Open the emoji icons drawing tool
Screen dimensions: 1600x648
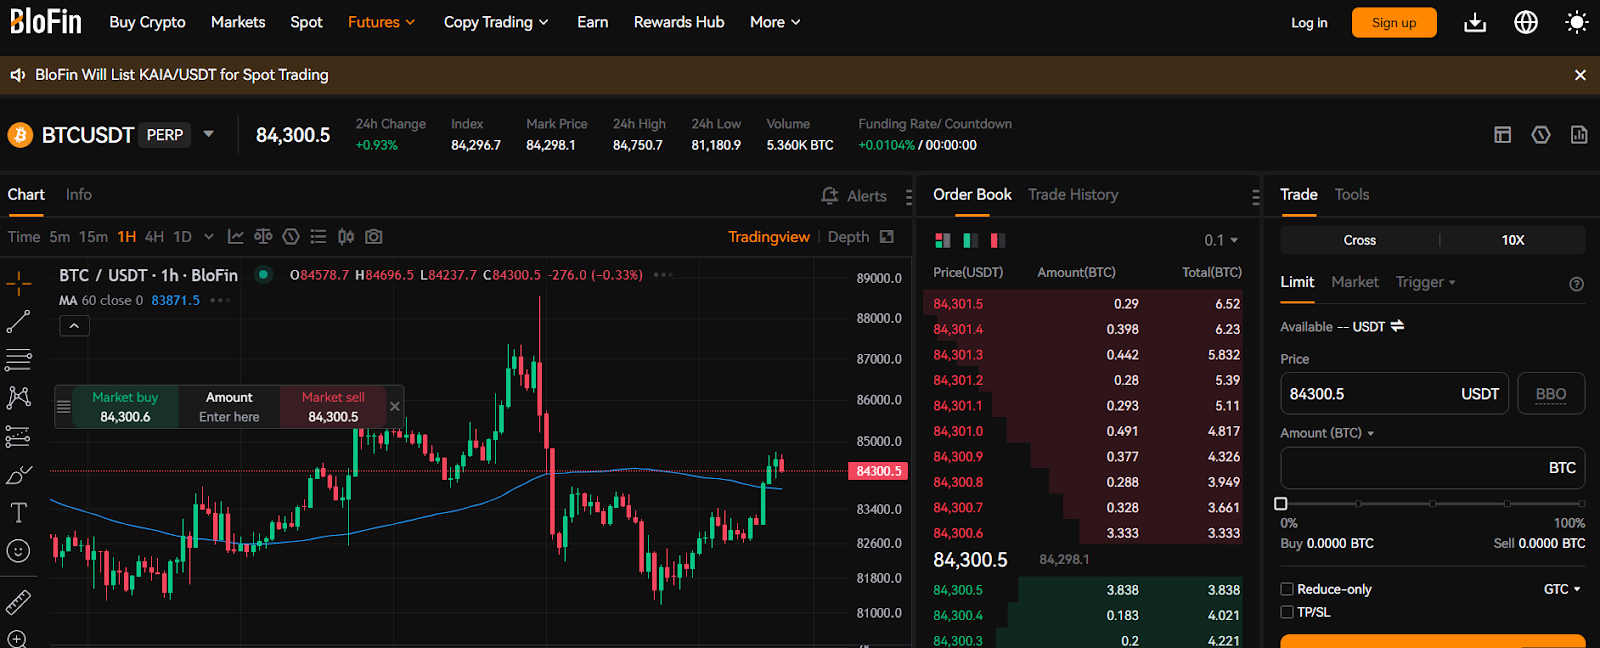[18, 551]
